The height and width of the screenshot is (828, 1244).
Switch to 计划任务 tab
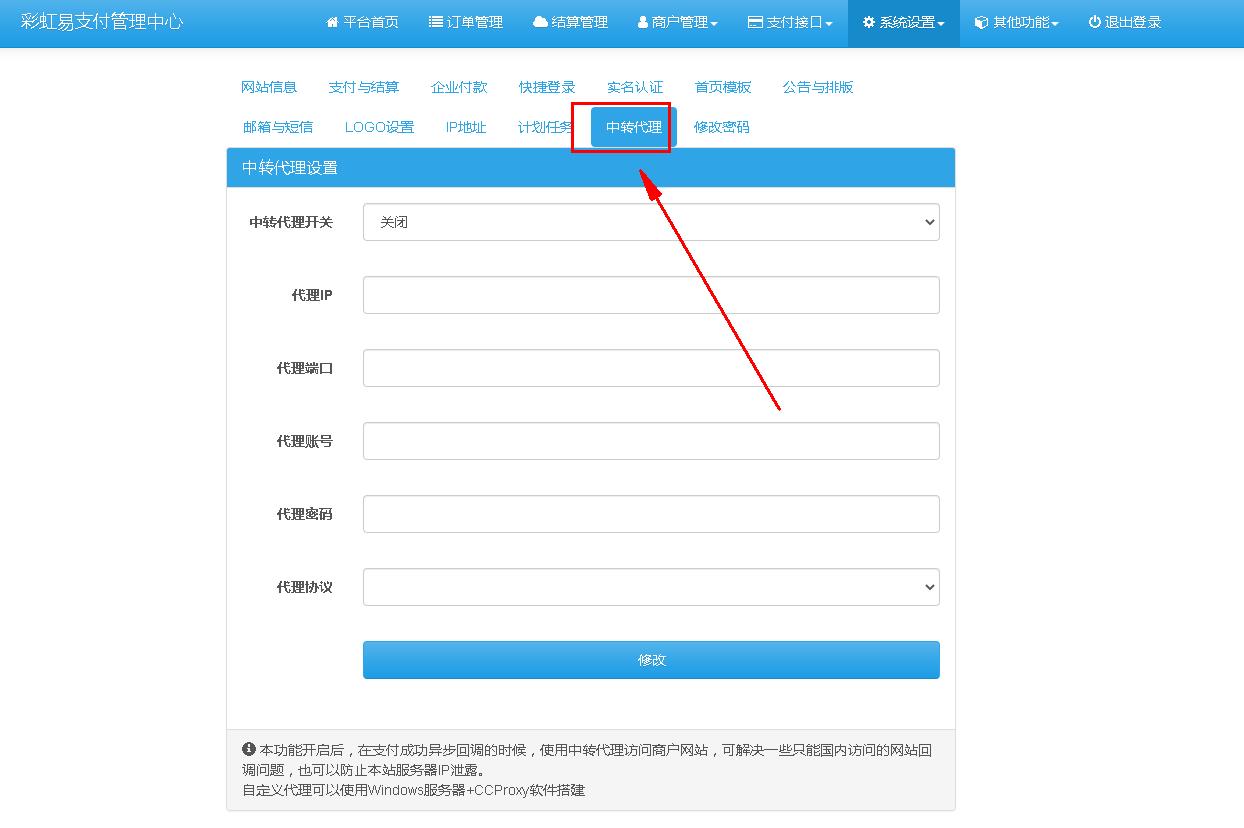(545, 127)
